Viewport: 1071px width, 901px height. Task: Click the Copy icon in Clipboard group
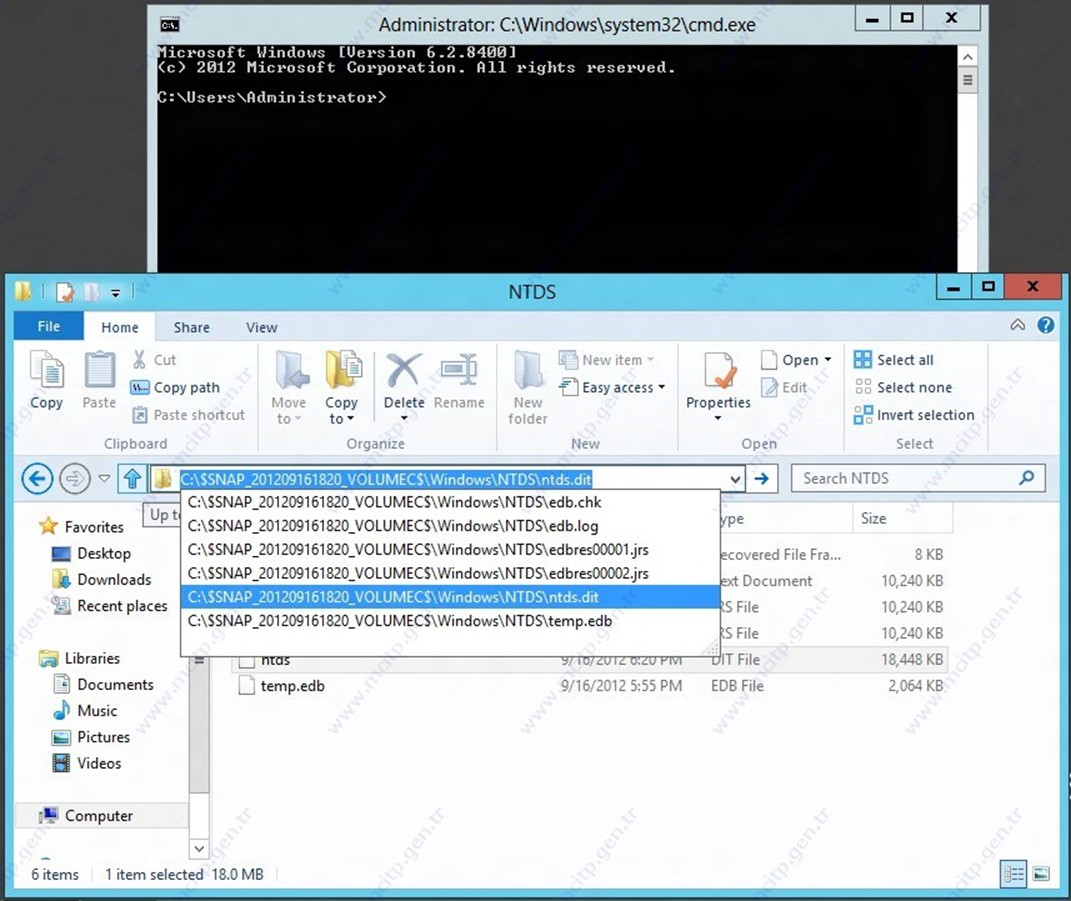click(46, 380)
